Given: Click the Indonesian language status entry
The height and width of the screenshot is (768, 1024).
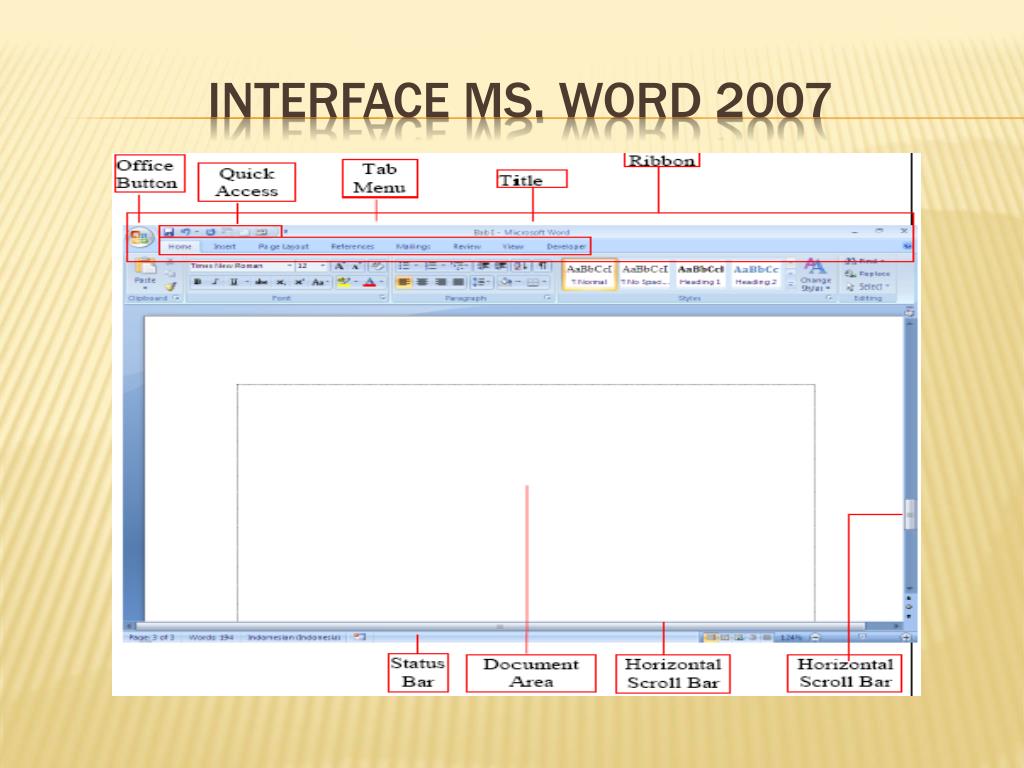Looking at the screenshot, I should coord(295,637).
